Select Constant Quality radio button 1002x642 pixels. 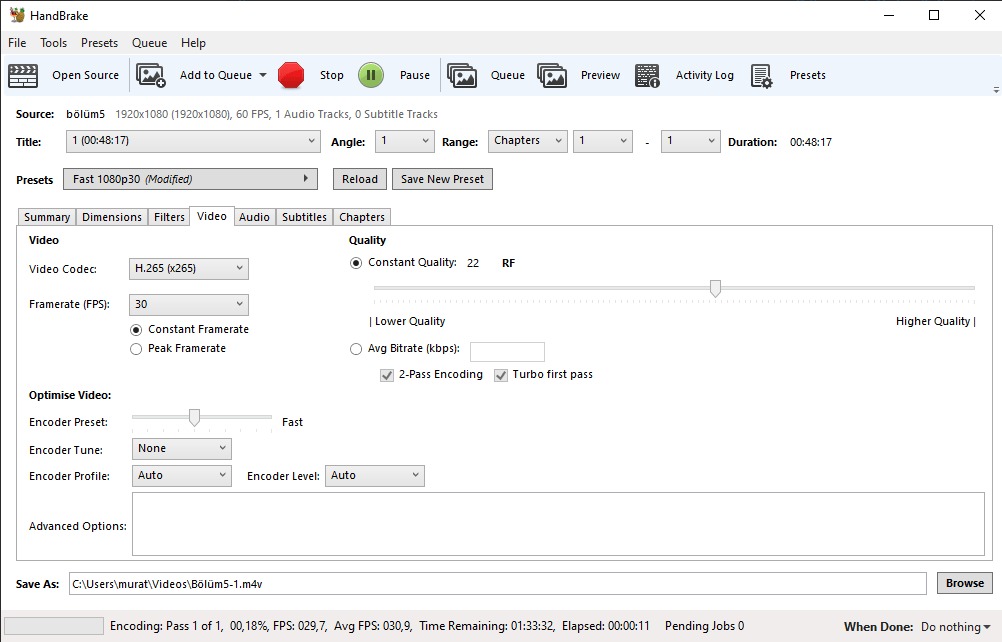tap(356, 263)
